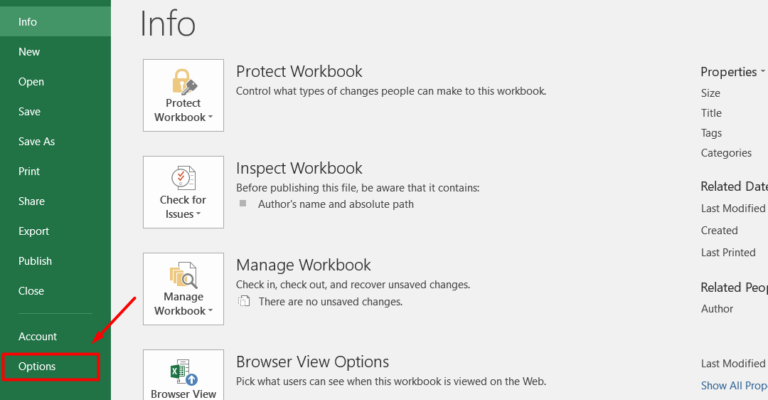Choose New from the backstage menu
The width and height of the screenshot is (768, 400).
point(29,52)
